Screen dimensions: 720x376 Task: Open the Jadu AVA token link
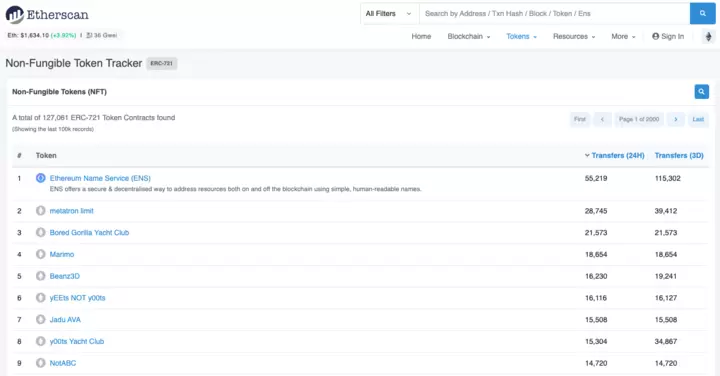[x=65, y=320]
